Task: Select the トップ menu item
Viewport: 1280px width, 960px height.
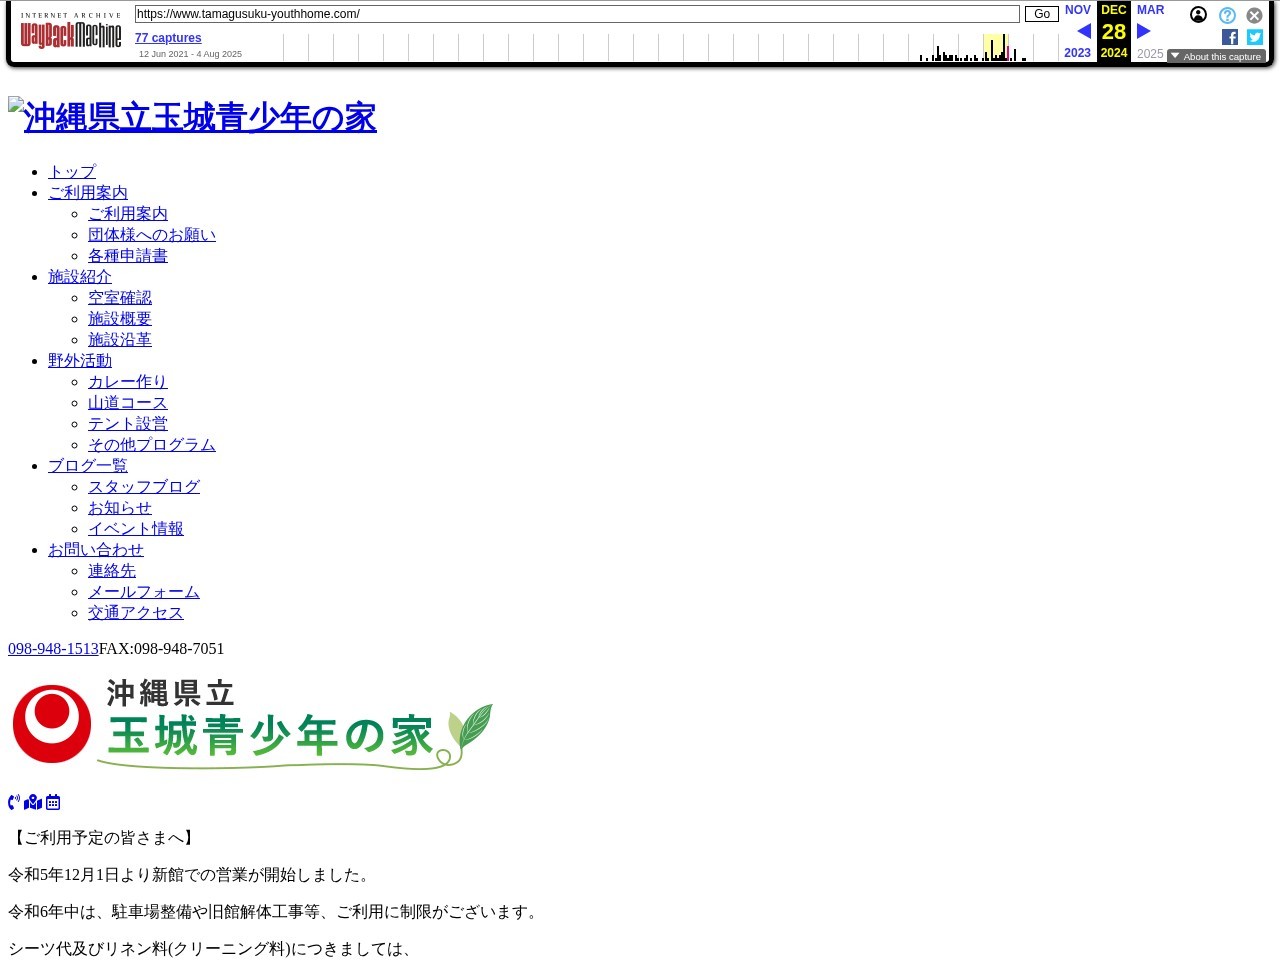Action: pos(72,172)
